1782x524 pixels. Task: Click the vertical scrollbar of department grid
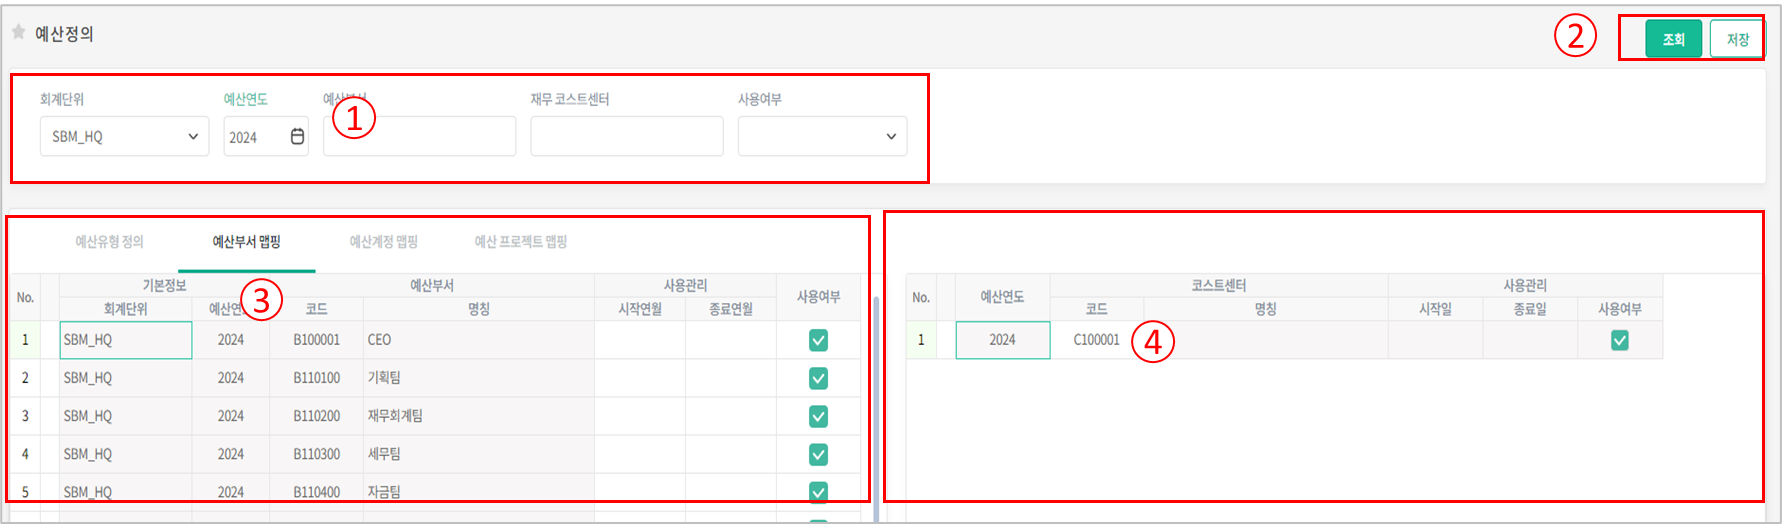876,400
